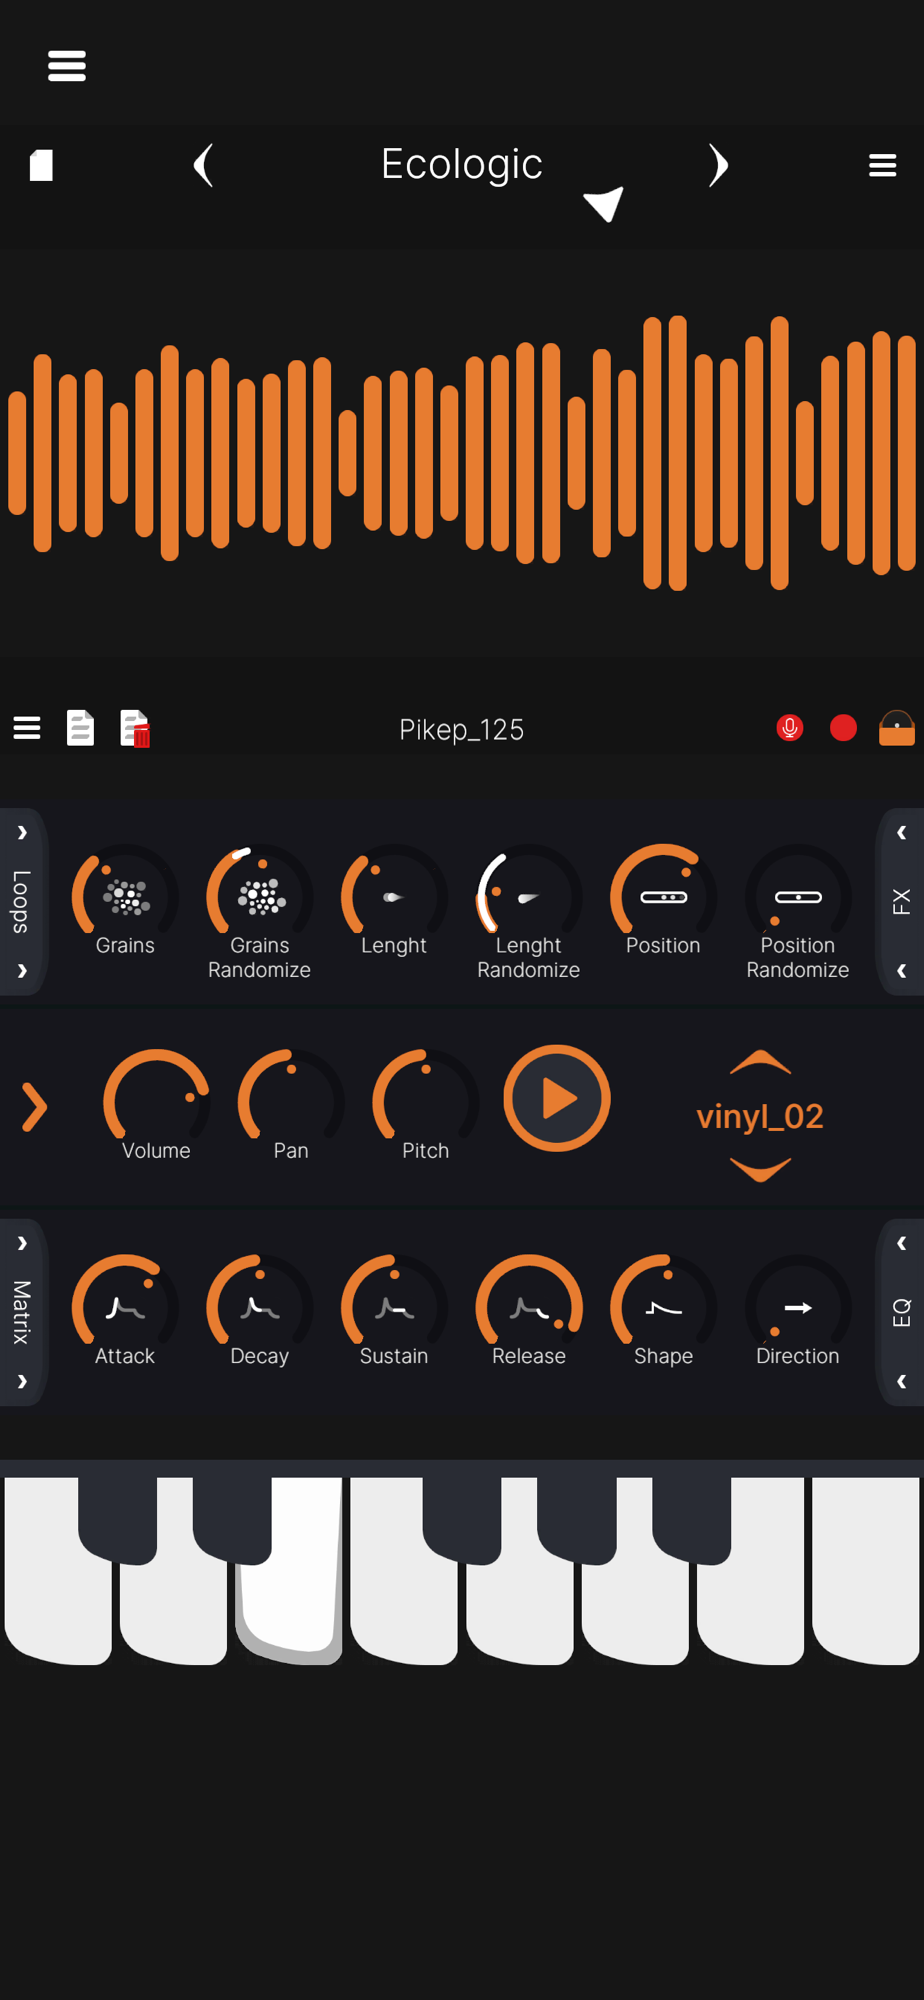The image size is (924, 2000).
Task: Expand EQ panel with its upper chevron
Action: (x=901, y=1244)
